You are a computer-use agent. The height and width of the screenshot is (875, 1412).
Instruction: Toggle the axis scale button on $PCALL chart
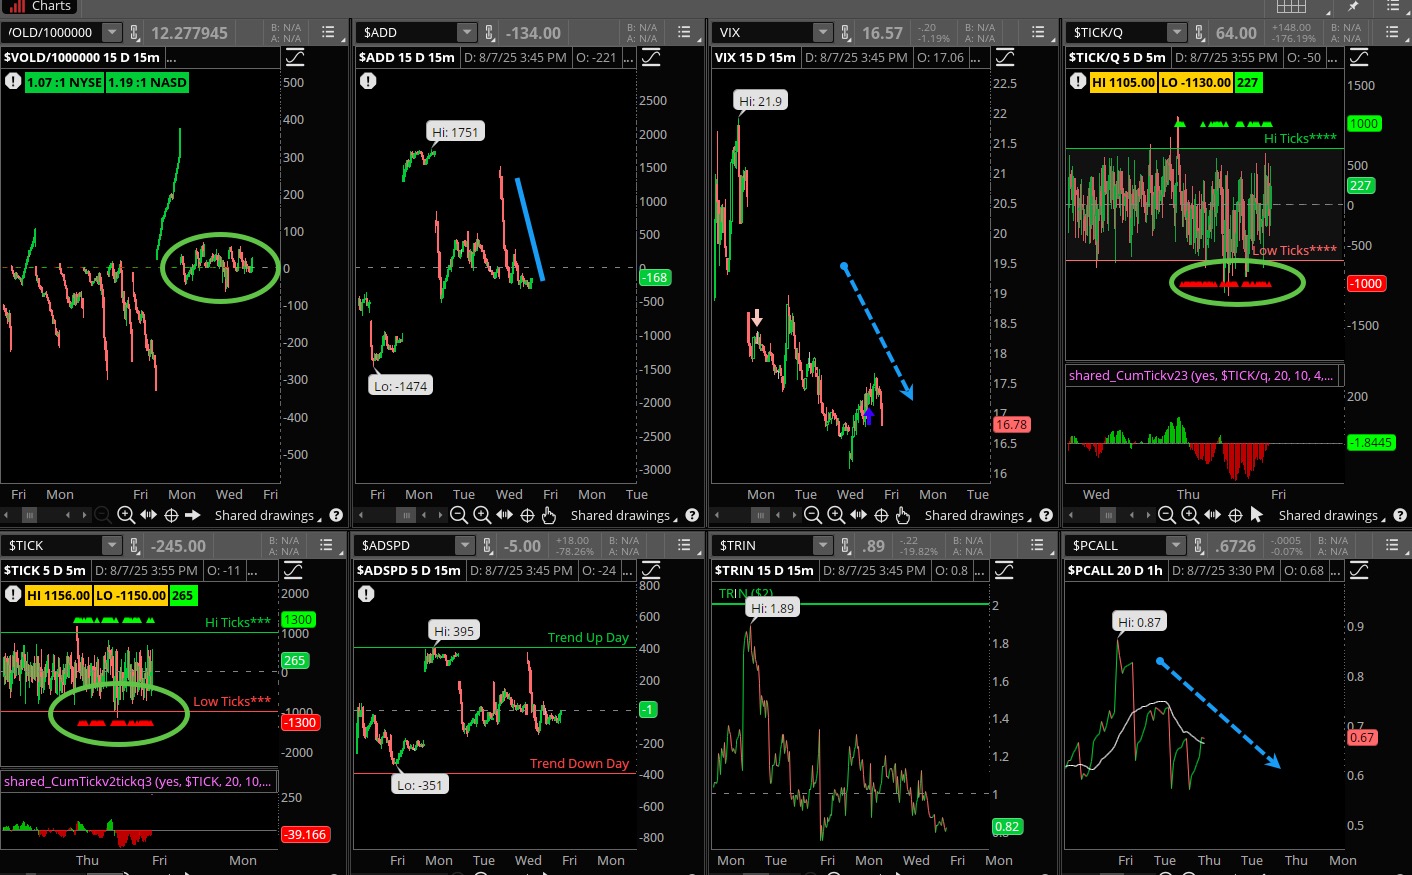tap(1359, 570)
